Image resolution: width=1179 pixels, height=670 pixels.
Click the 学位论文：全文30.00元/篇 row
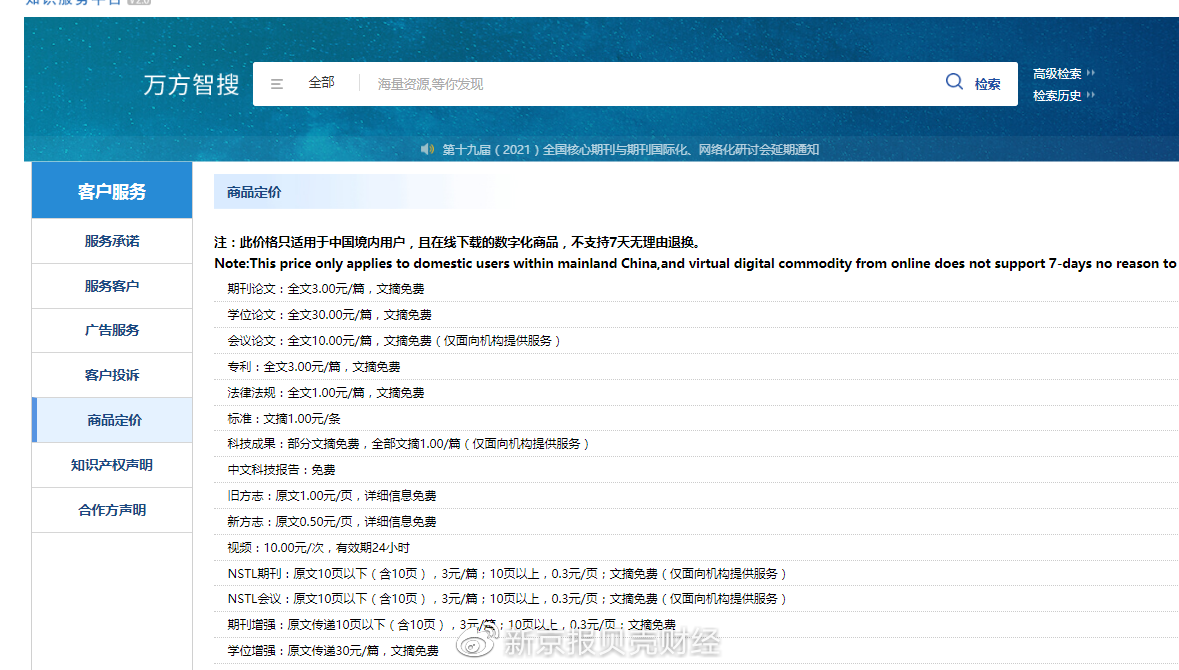click(696, 315)
